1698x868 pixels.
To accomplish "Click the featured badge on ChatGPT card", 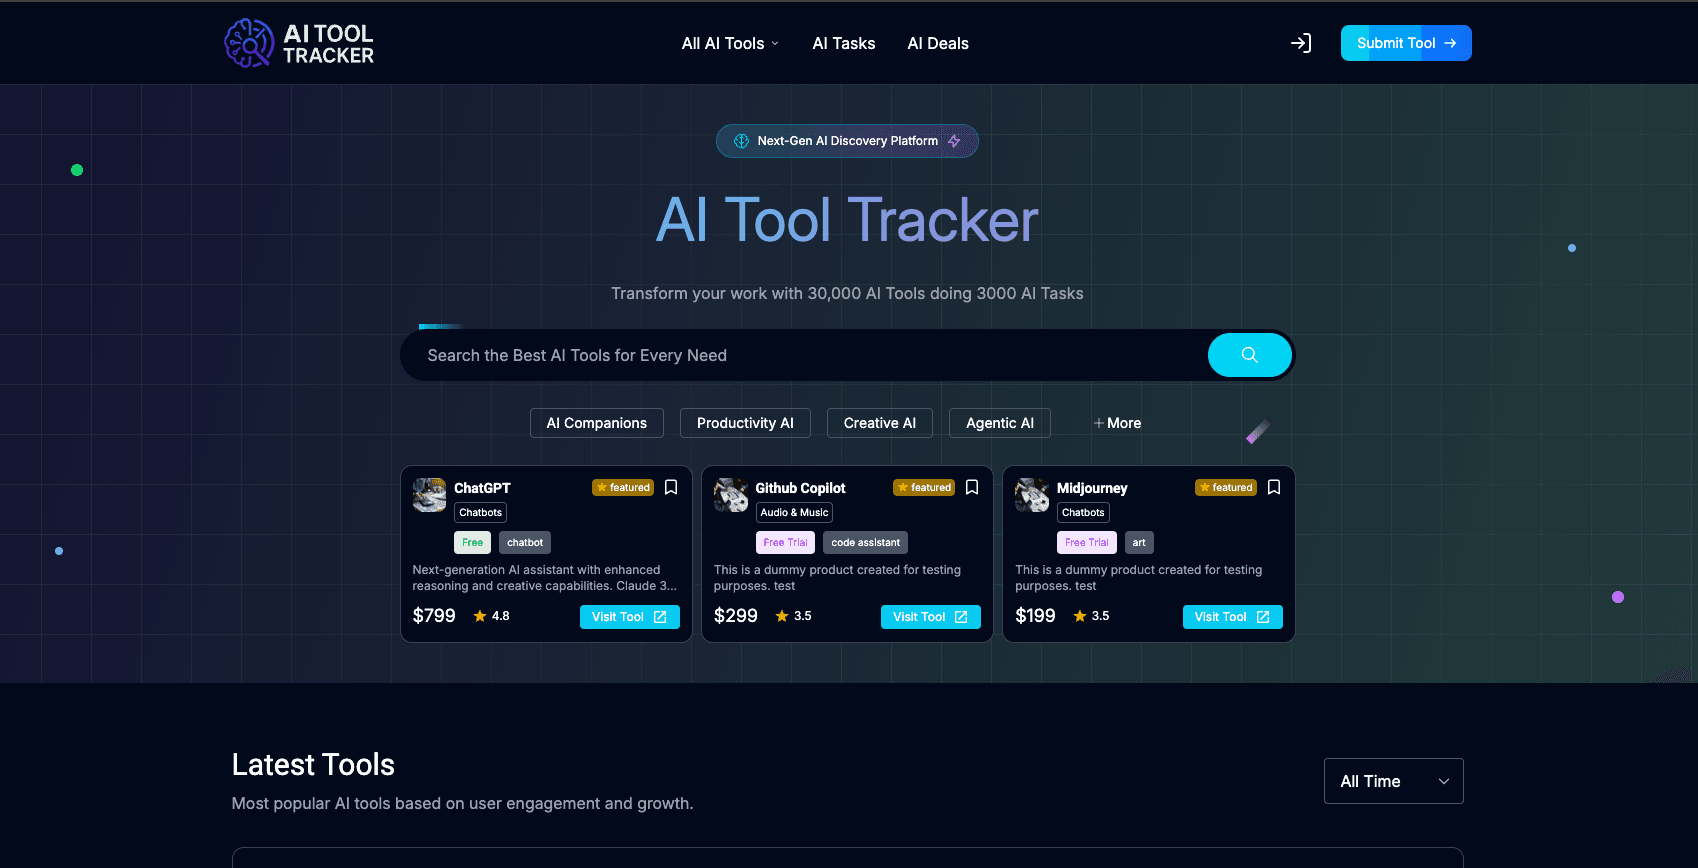I will pyautogui.click(x=623, y=488).
